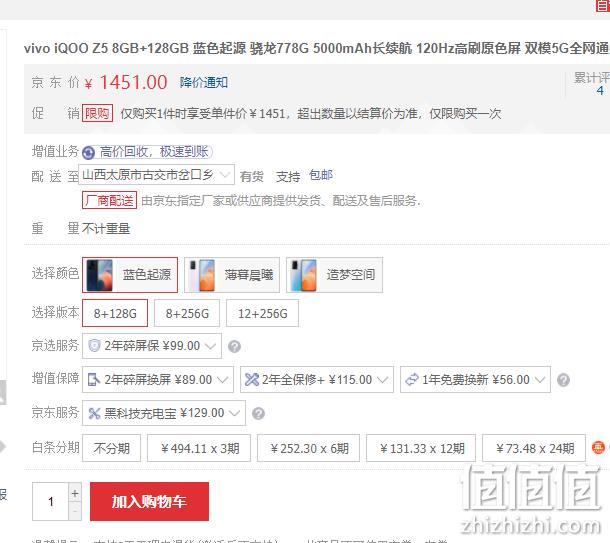Choose the 12+256G version
Screen dimensions: 610x543
(263, 313)
